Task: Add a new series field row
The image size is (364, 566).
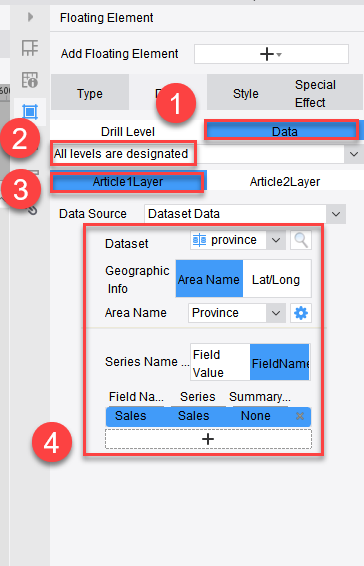Action: 208,439
